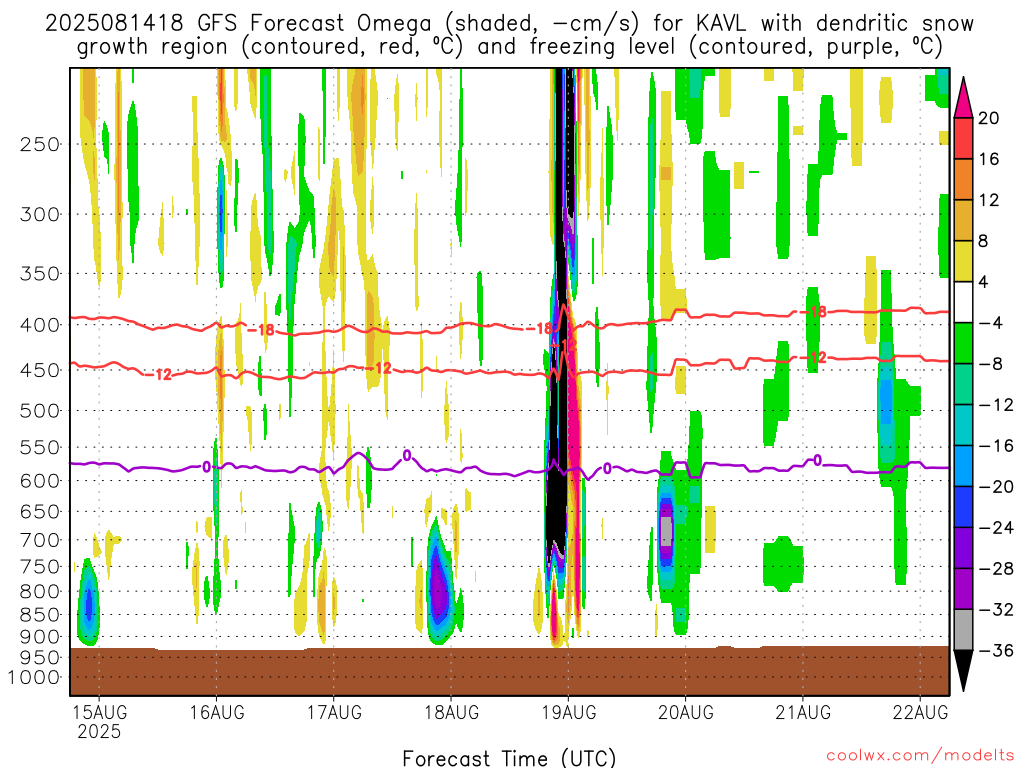Select the 450 pressure level label
The image size is (1024, 768).
[x=40, y=370]
